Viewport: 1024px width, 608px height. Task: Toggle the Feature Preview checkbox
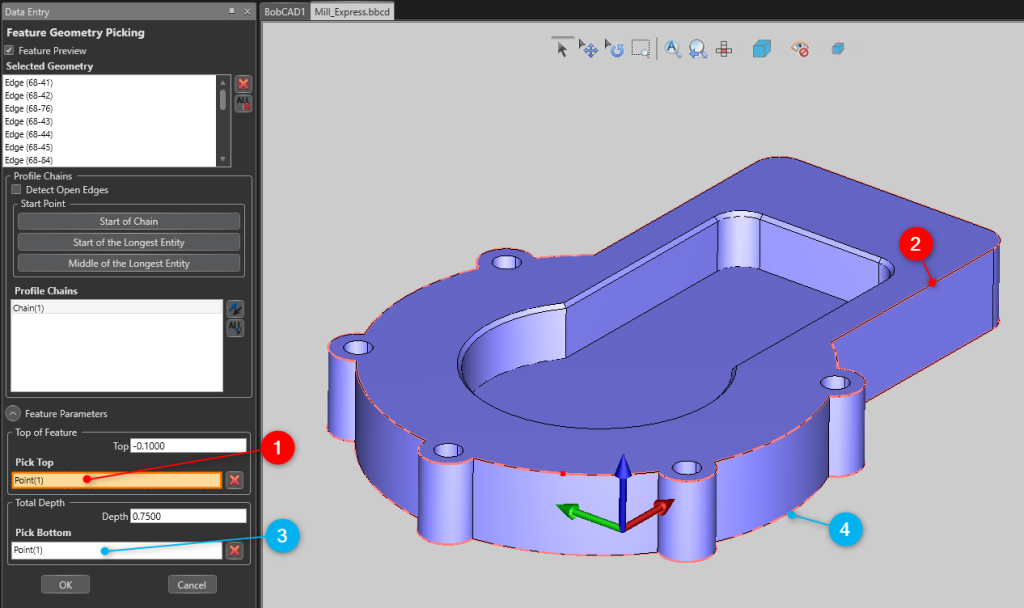coord(10,50)
